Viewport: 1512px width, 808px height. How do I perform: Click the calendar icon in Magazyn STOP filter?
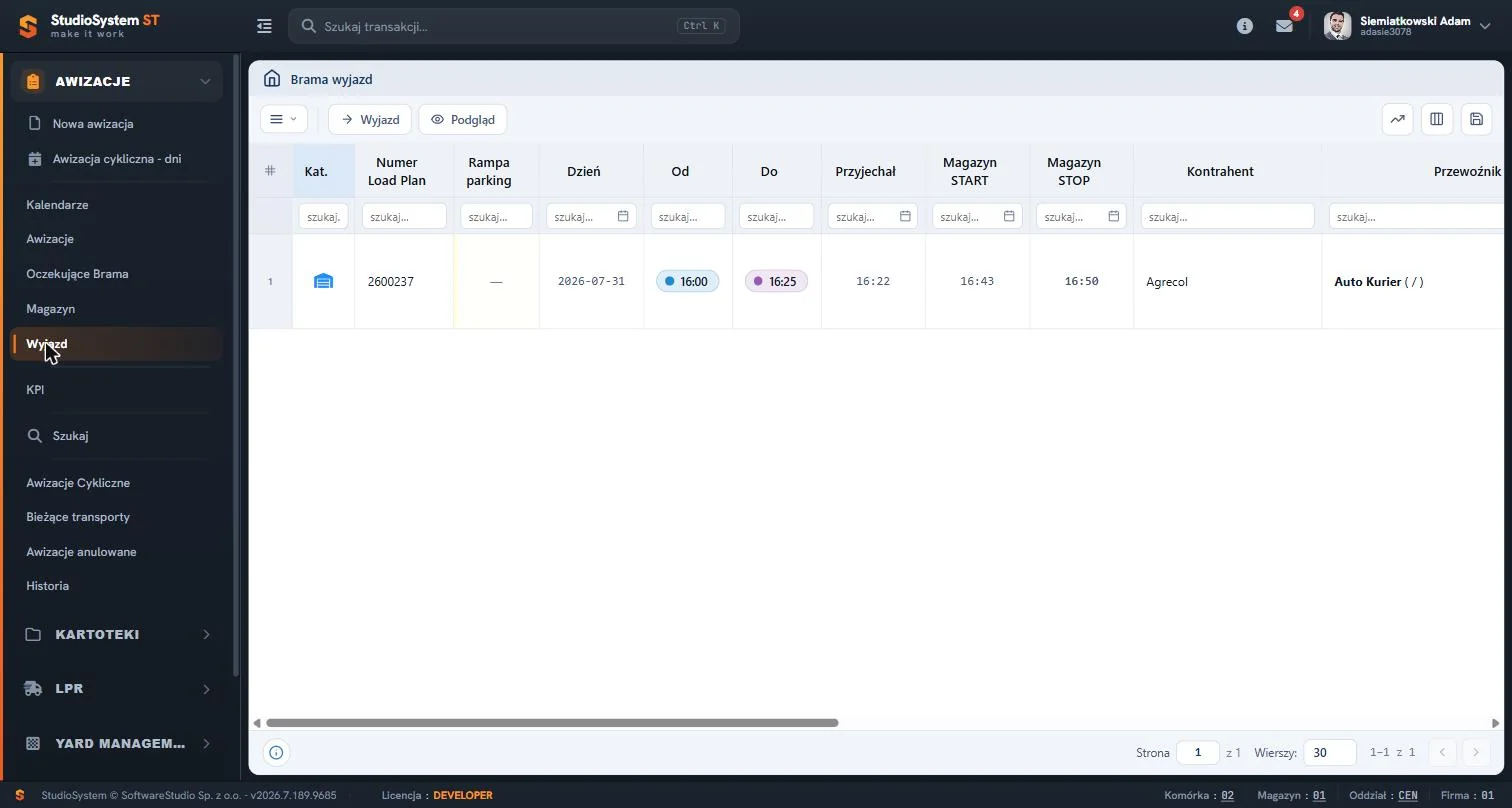coord(1113,216)
